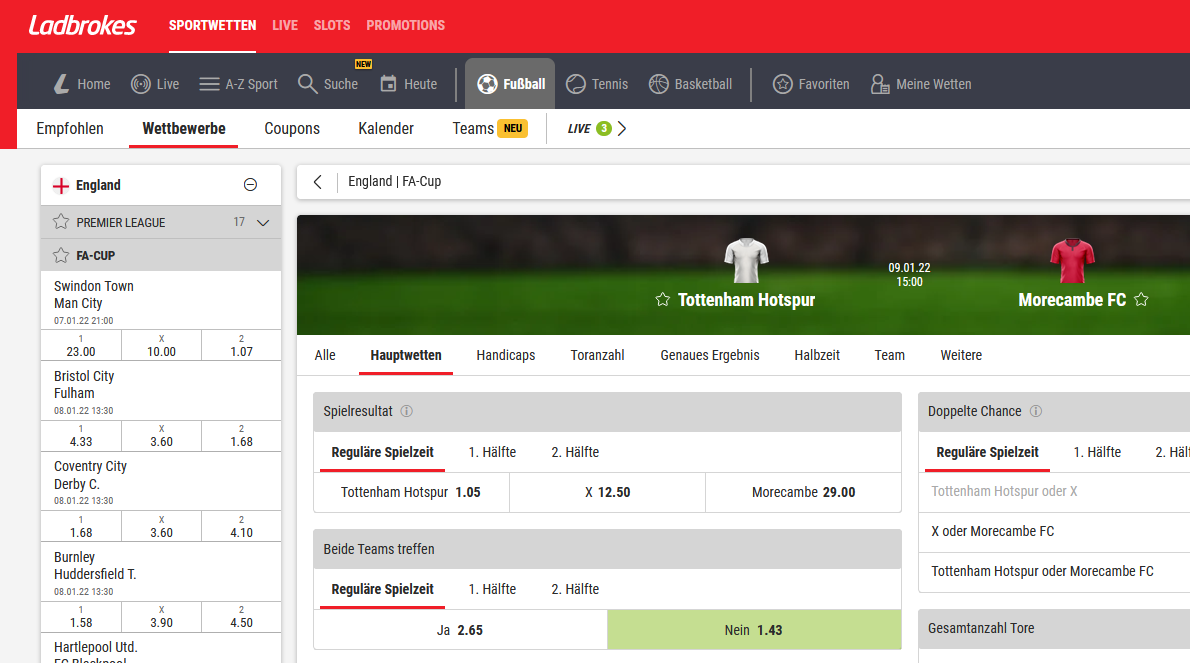The image size is (1190, 663).
Task: Select 2. Hälfte under Spielresultat
Action: coord(575,452)
